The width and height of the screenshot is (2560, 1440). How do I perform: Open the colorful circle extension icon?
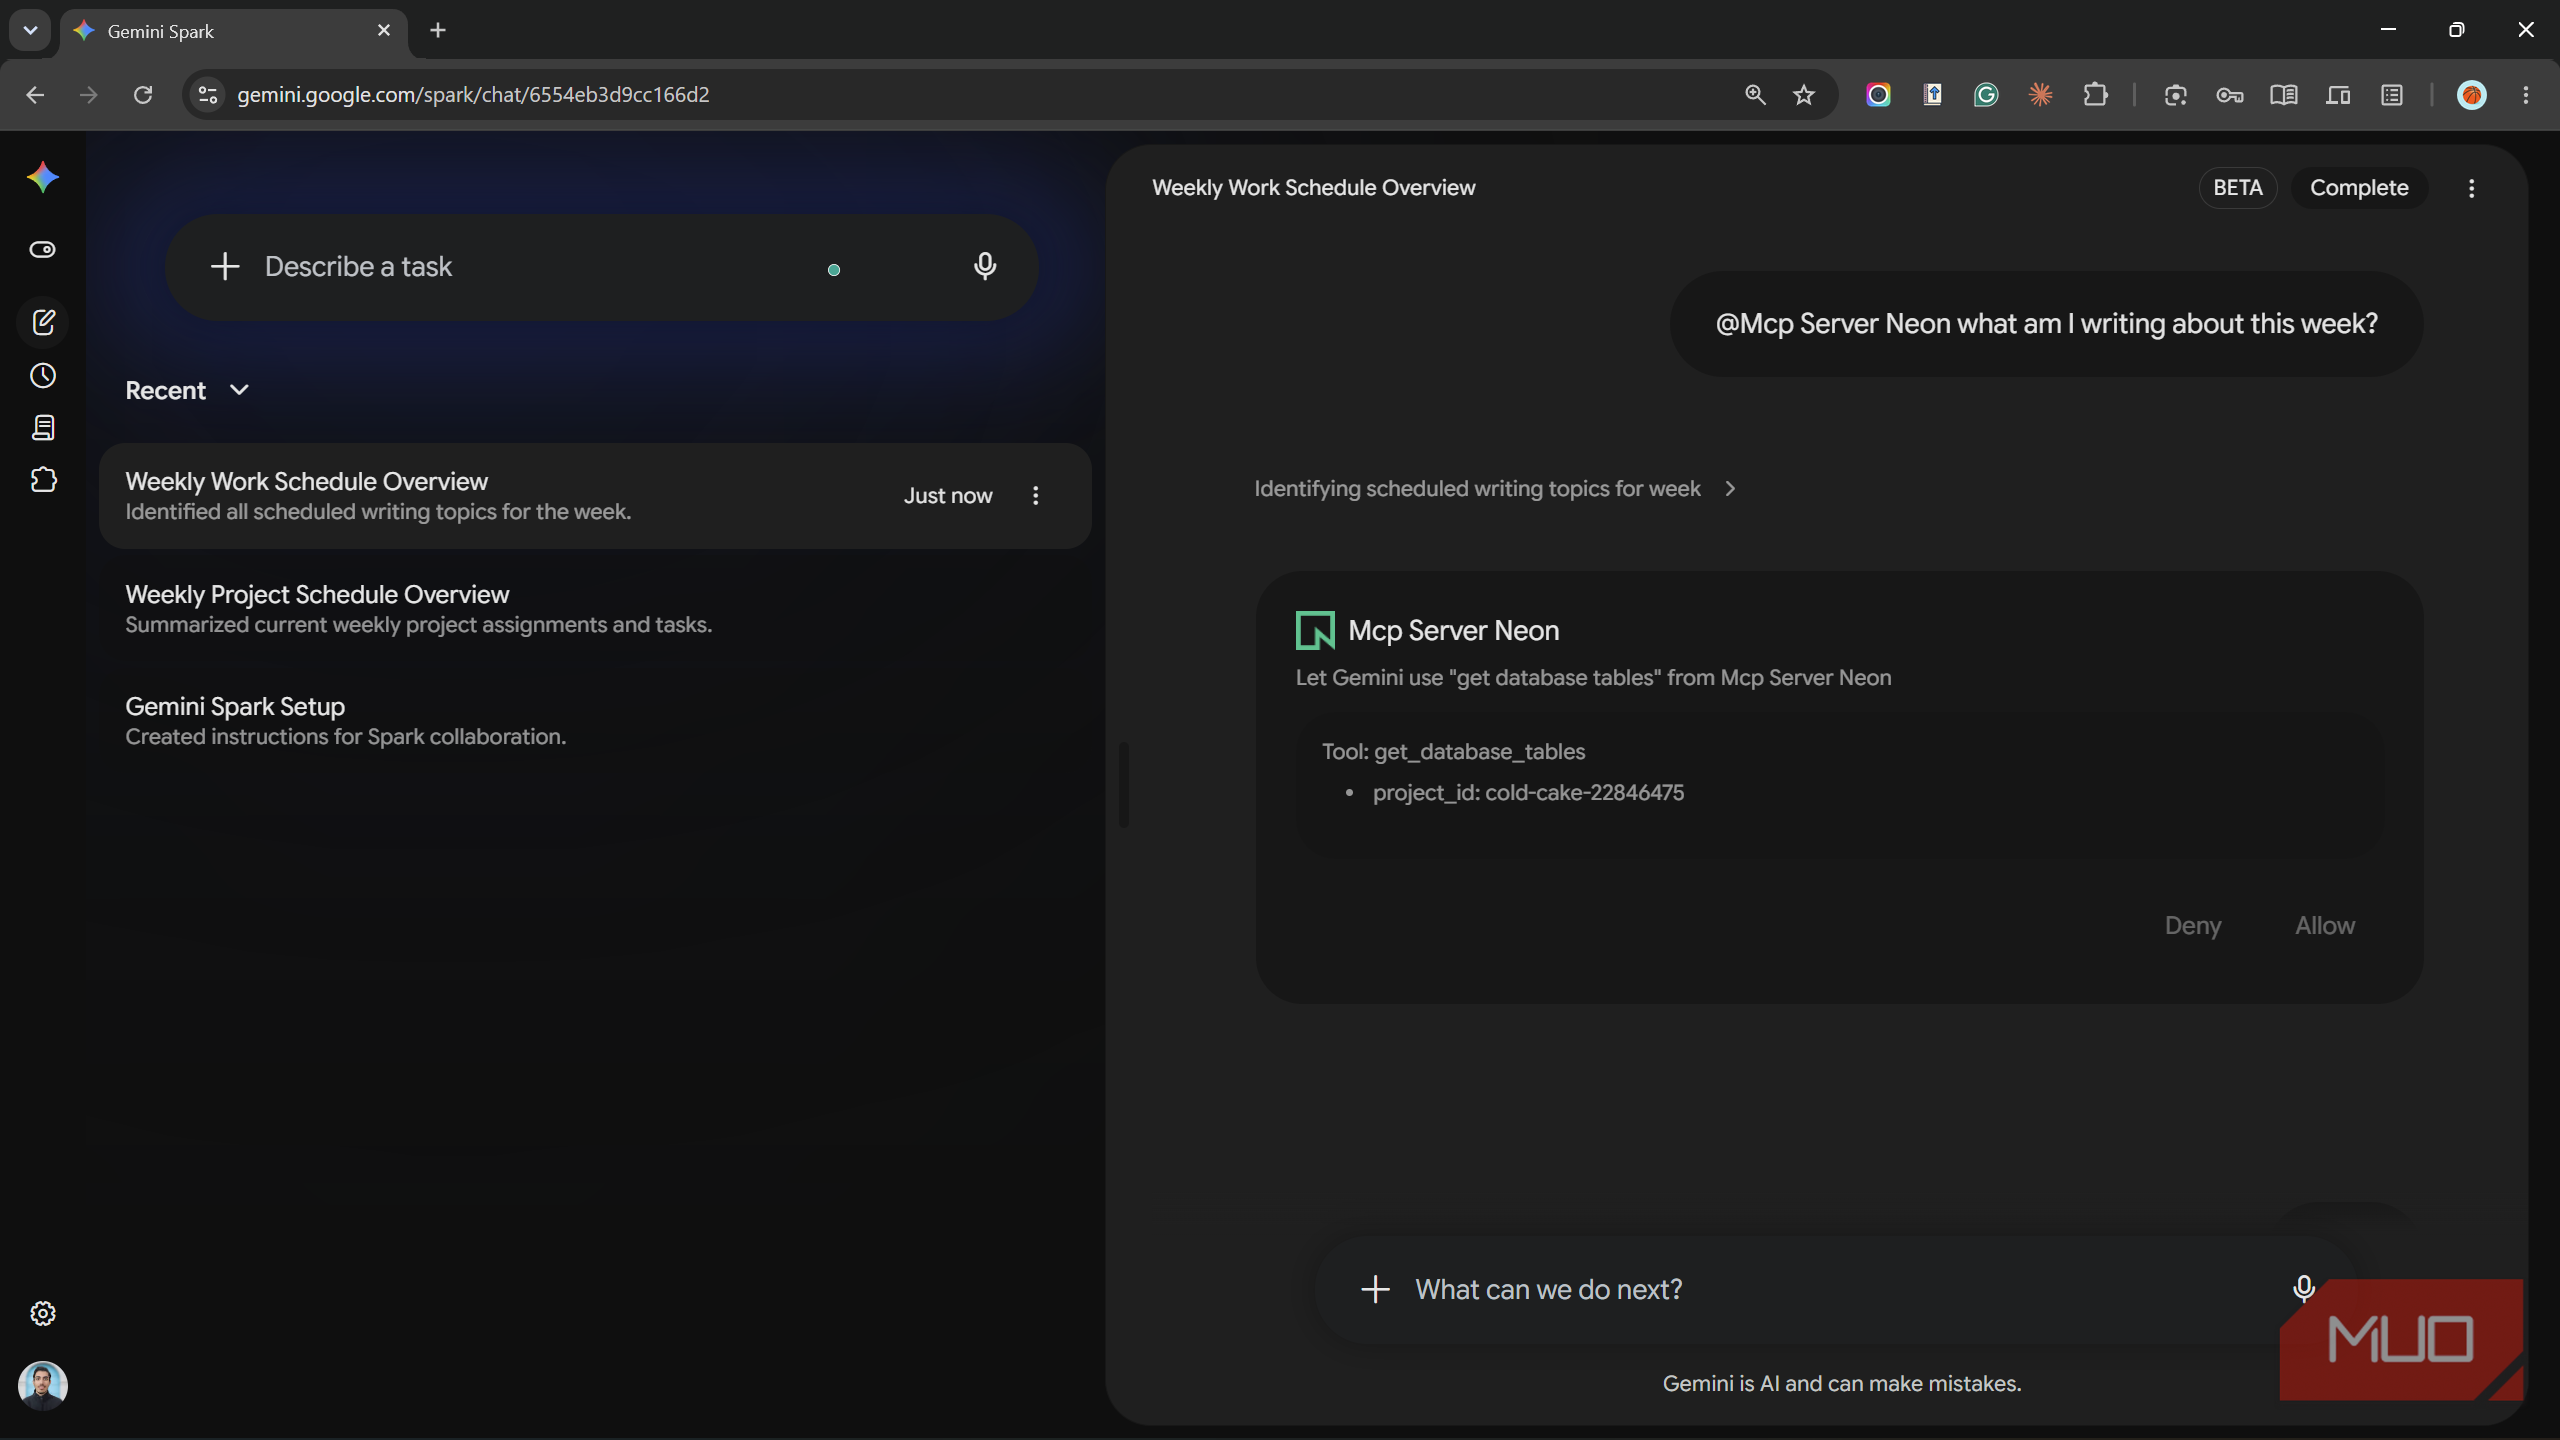point(1878,95)
